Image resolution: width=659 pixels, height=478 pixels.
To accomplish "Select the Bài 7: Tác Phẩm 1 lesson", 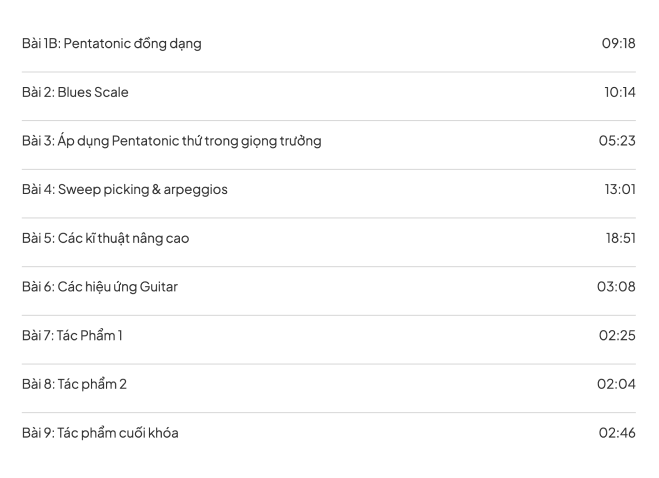I will coord(72,335).
